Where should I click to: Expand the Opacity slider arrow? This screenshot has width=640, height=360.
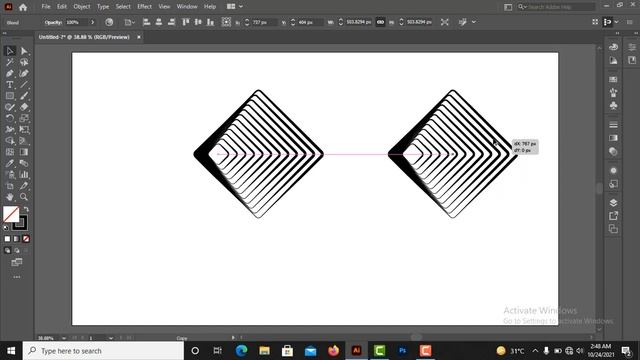[93, 22]
